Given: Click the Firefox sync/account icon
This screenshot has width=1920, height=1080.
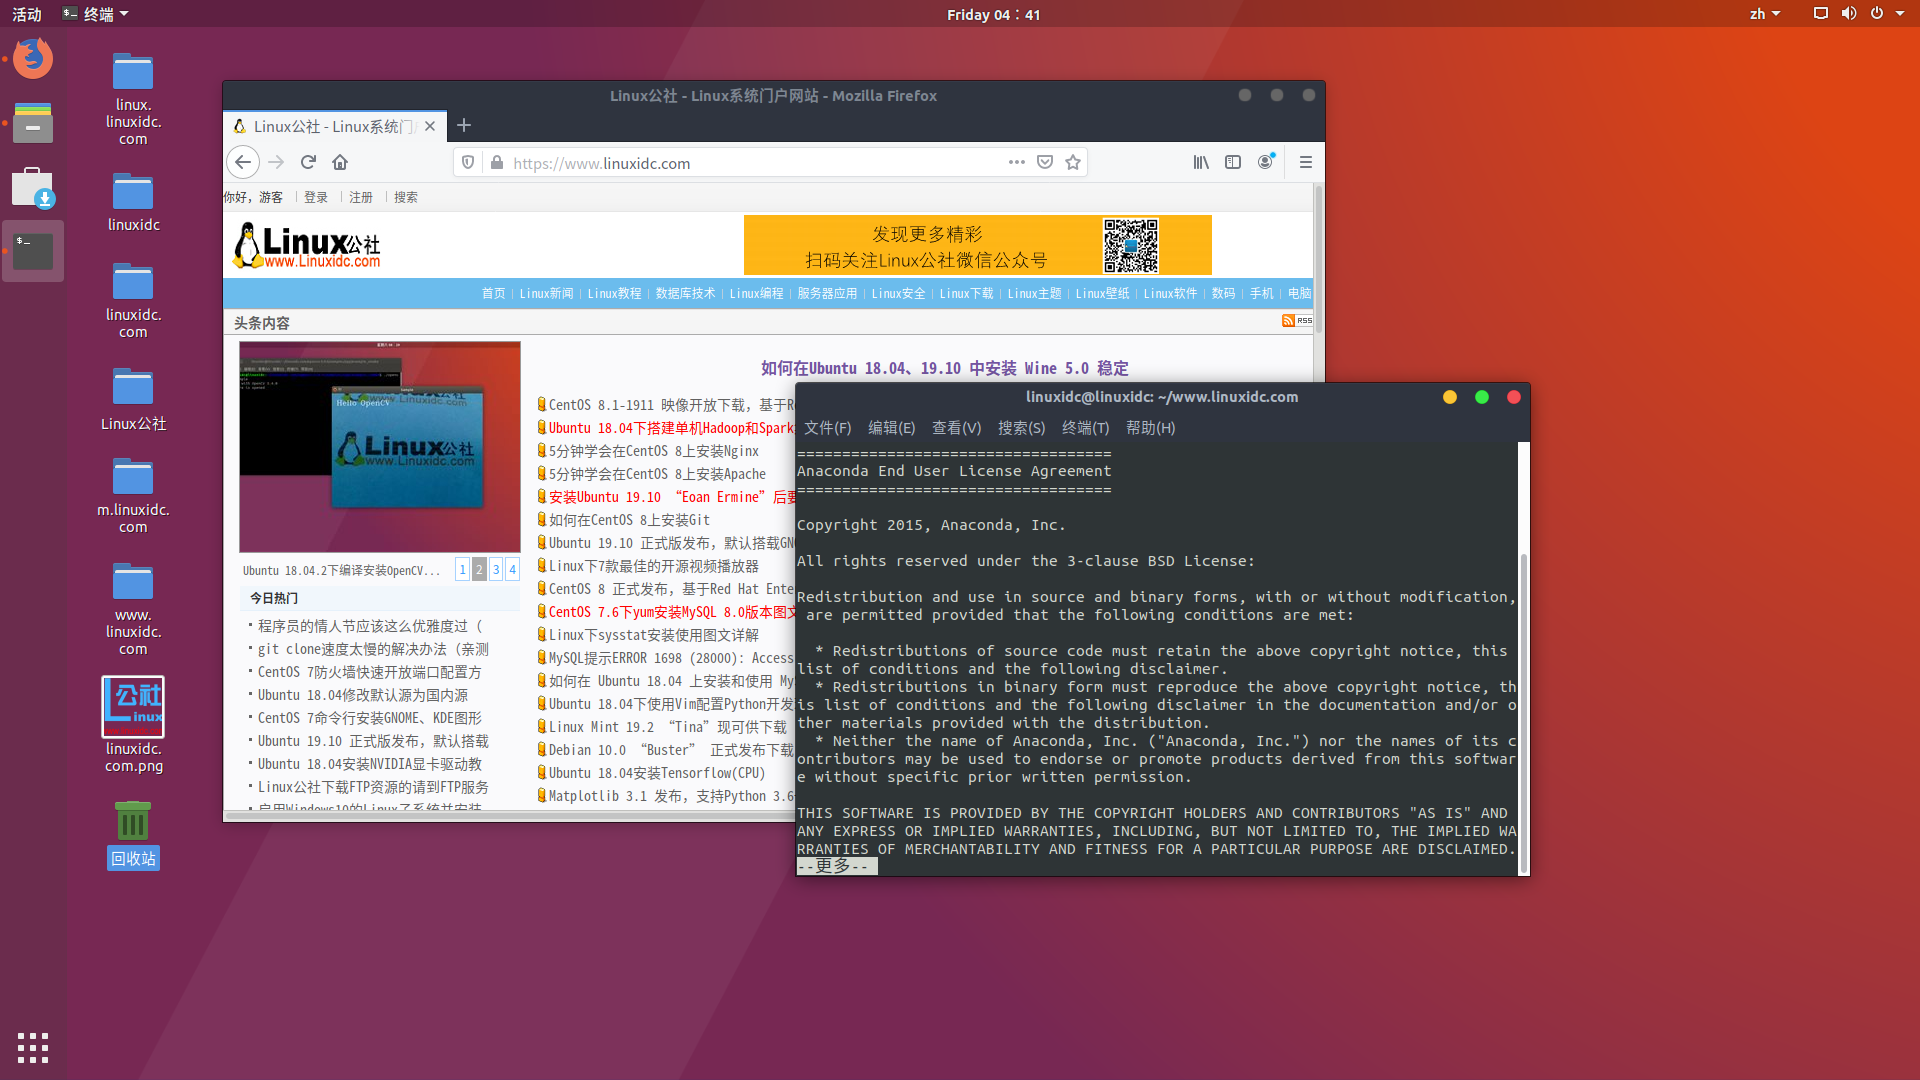Looking at the screenshot, I should pos(1266,162).
